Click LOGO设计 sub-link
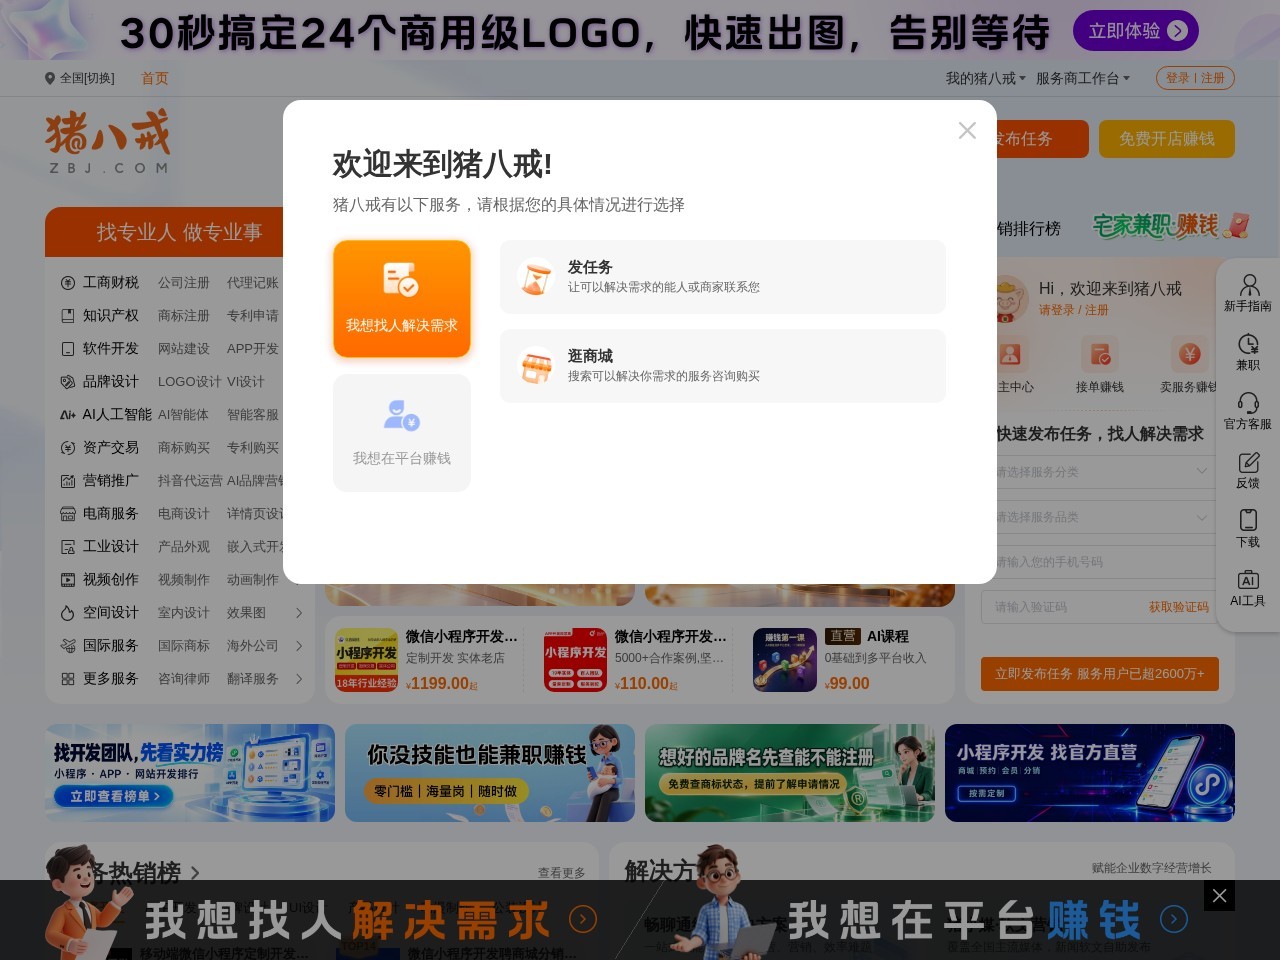The width and height of the screenshot is (1280, 960). [189, 382]
